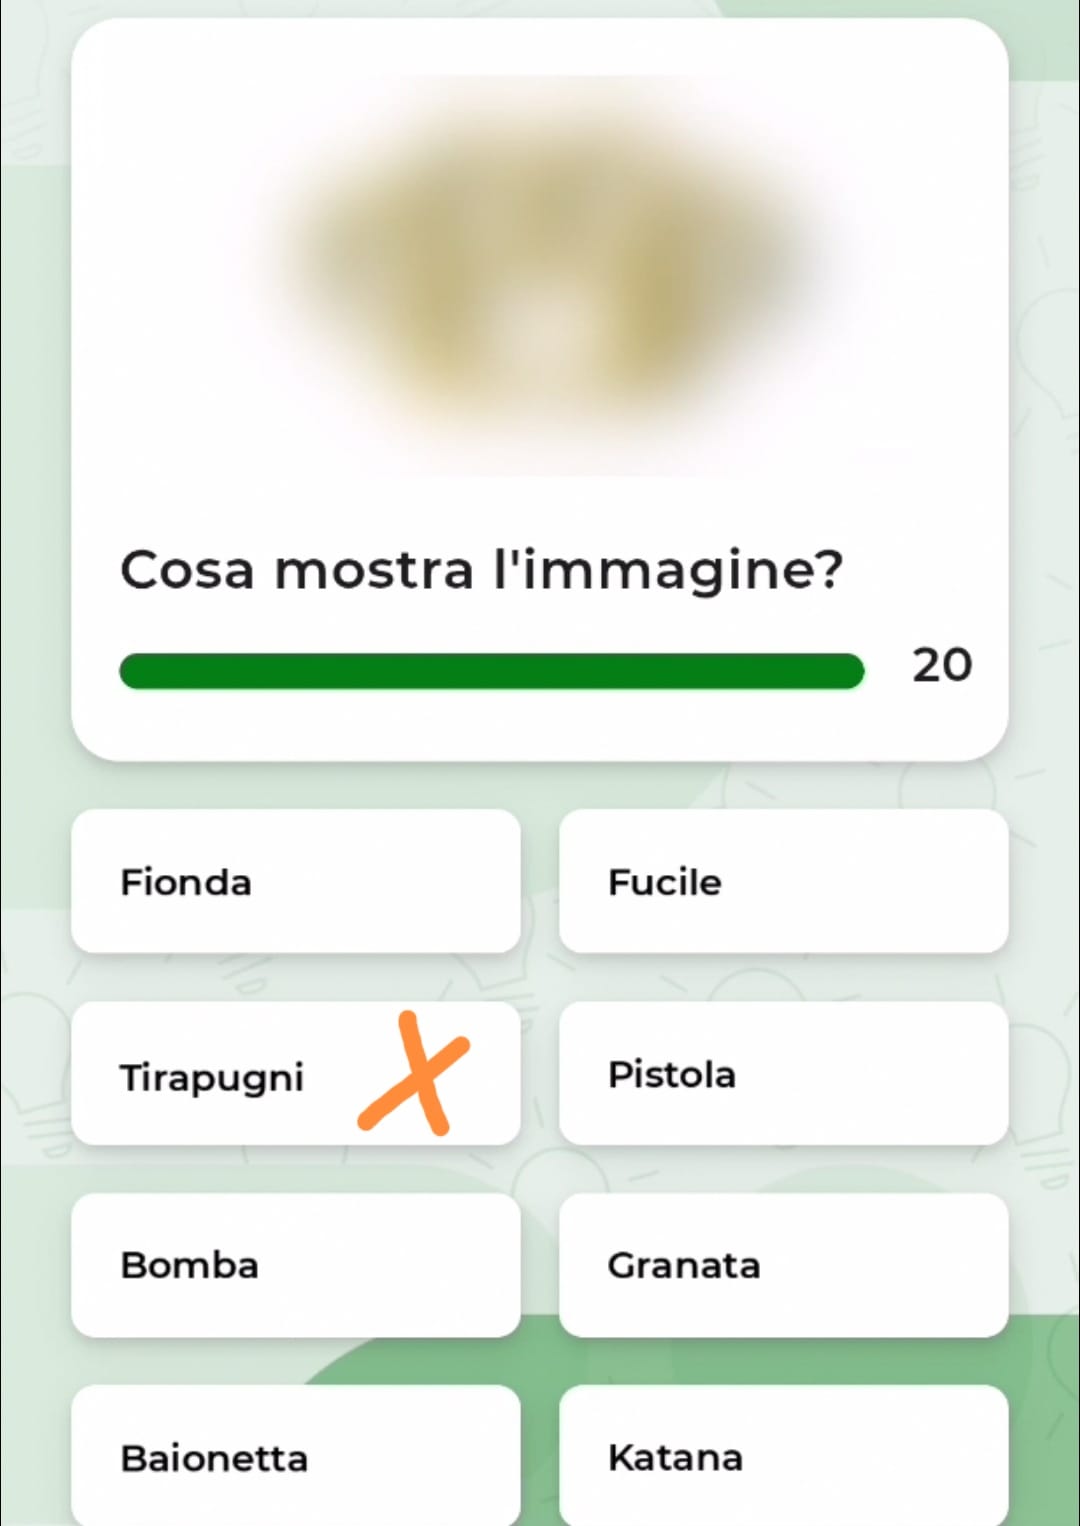This screenshot has width=1080, height=1526.
Task: Click the green countdown progress bar
Action: pos(491,671)
